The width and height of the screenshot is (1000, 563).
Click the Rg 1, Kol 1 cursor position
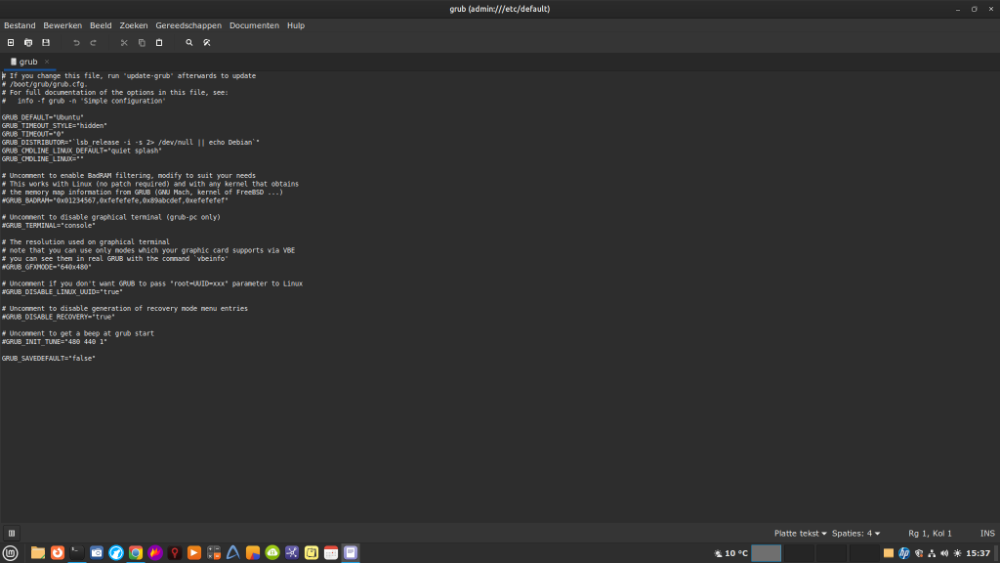point(930,533)
